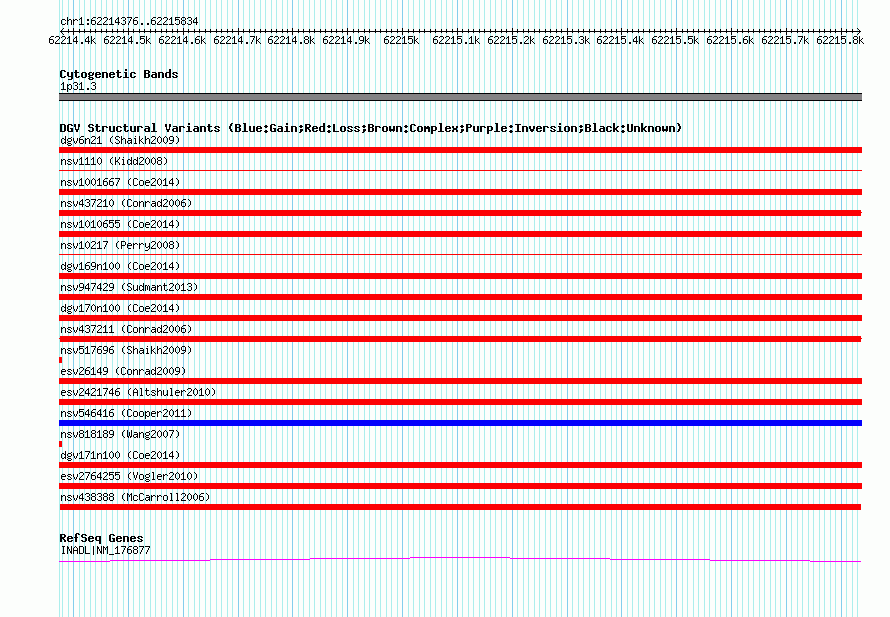Viewport: 890px width, 617px height.
Task: Click the red bar under nsv438388
Action: 460,507
